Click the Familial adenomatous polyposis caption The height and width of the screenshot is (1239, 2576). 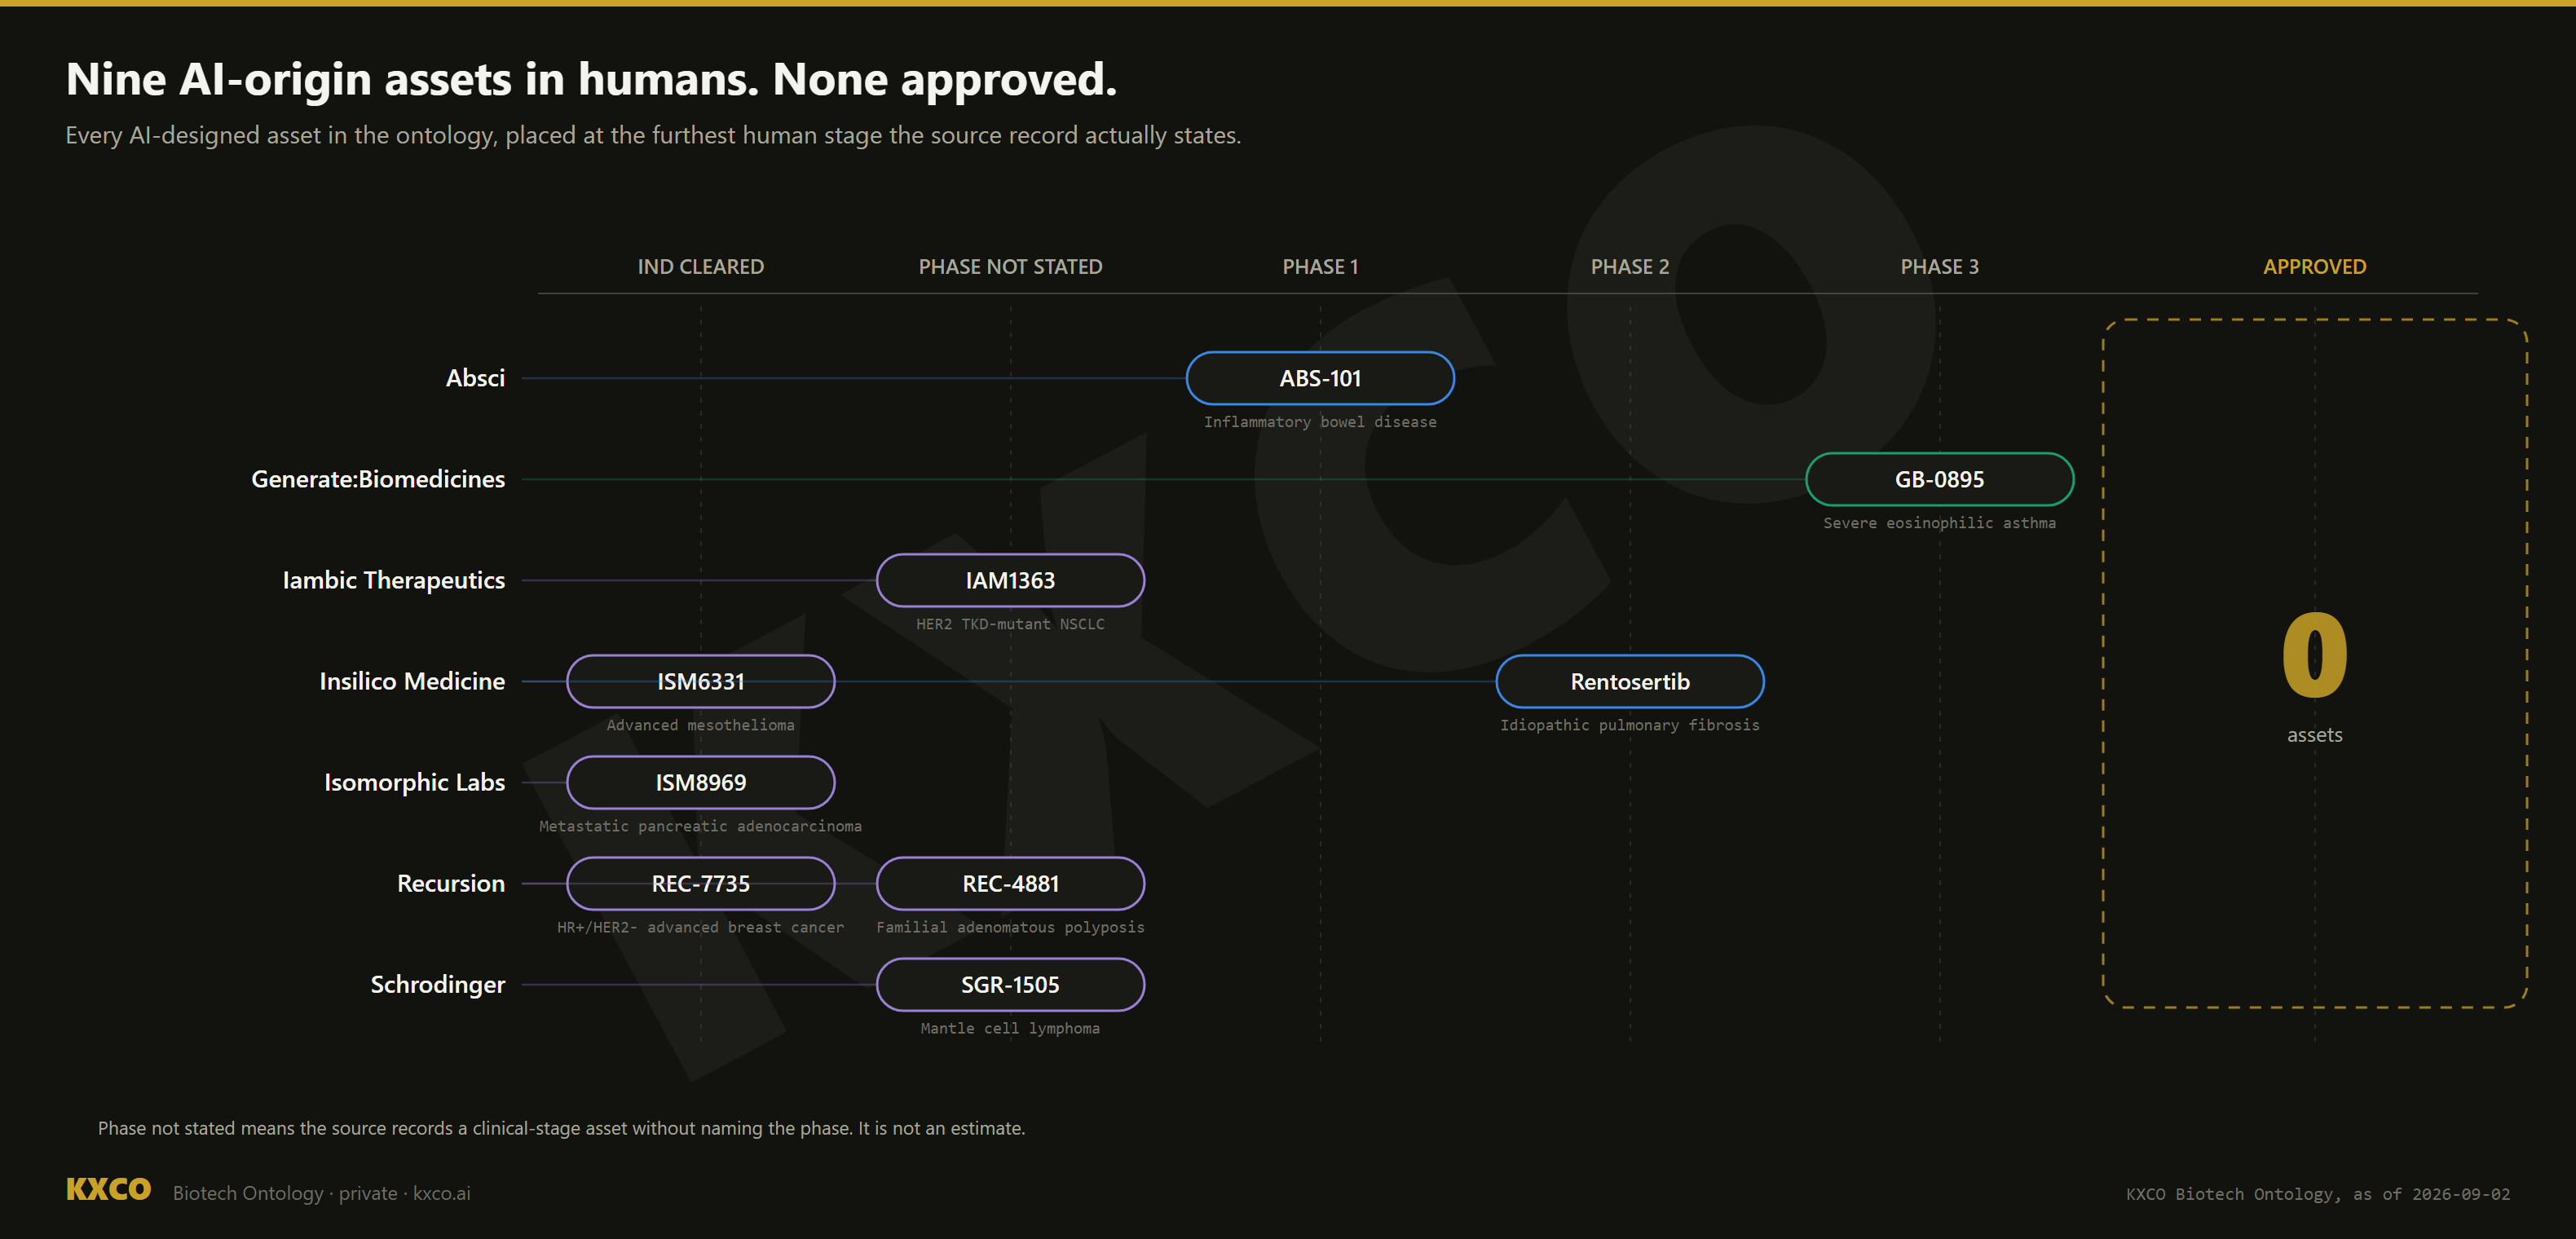tap(1010, 927)
